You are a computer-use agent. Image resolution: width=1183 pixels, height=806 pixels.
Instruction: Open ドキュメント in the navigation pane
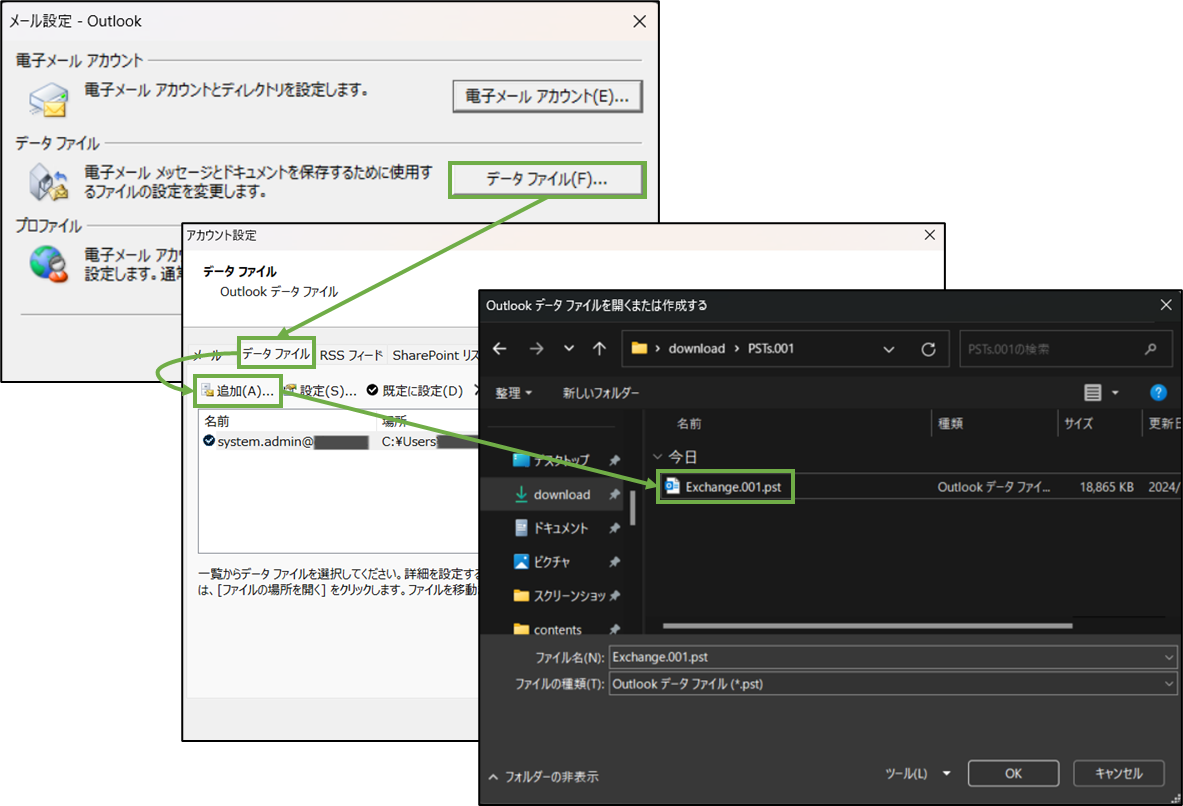[x=560, y=528]
